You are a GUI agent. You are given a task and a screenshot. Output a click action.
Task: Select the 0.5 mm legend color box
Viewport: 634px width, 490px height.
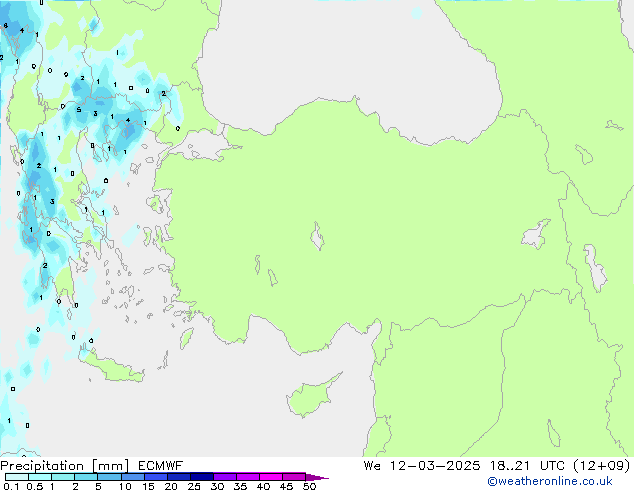(x=40, y=477)
